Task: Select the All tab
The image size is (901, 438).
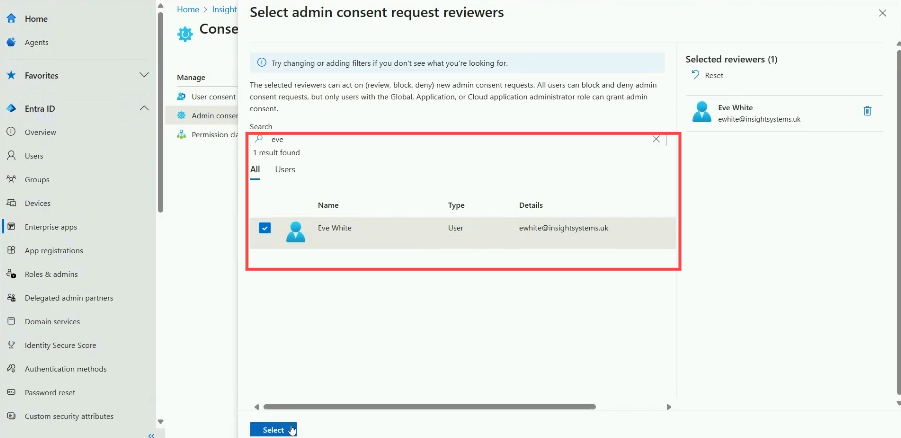Action: [255, 170]
